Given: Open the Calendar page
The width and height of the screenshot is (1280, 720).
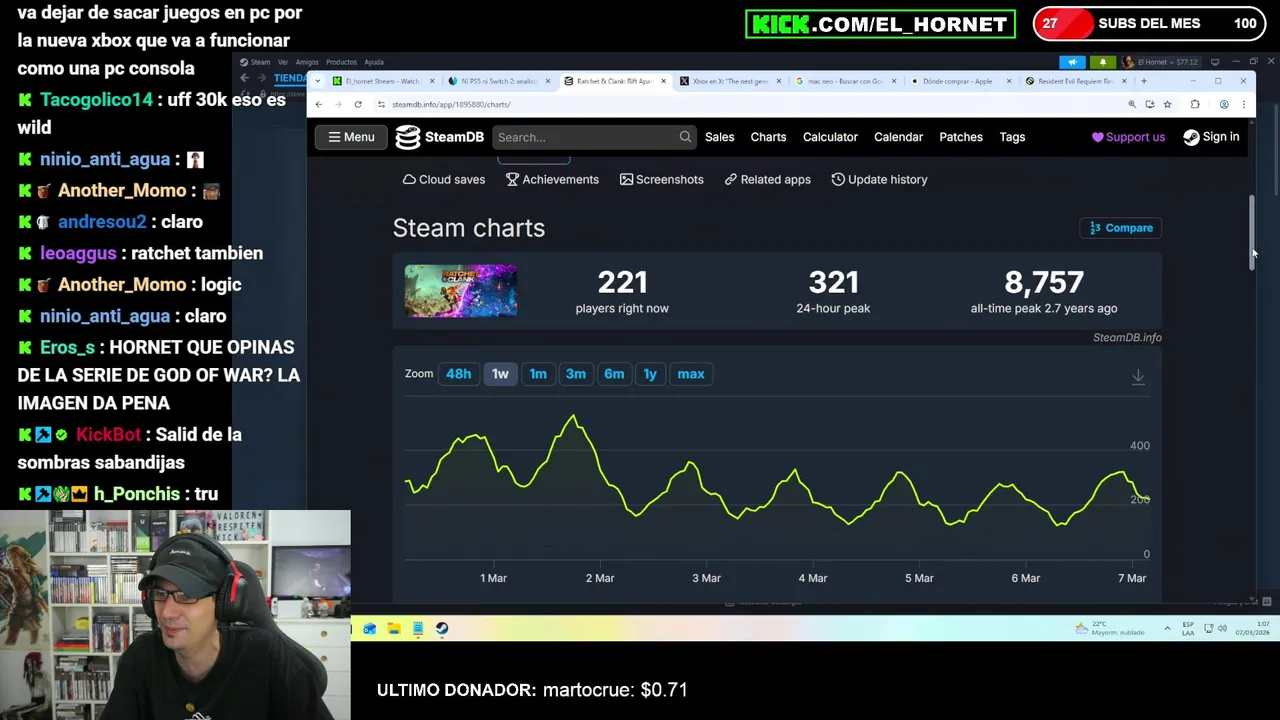Looking at the screenshot, I should (898, 137).
